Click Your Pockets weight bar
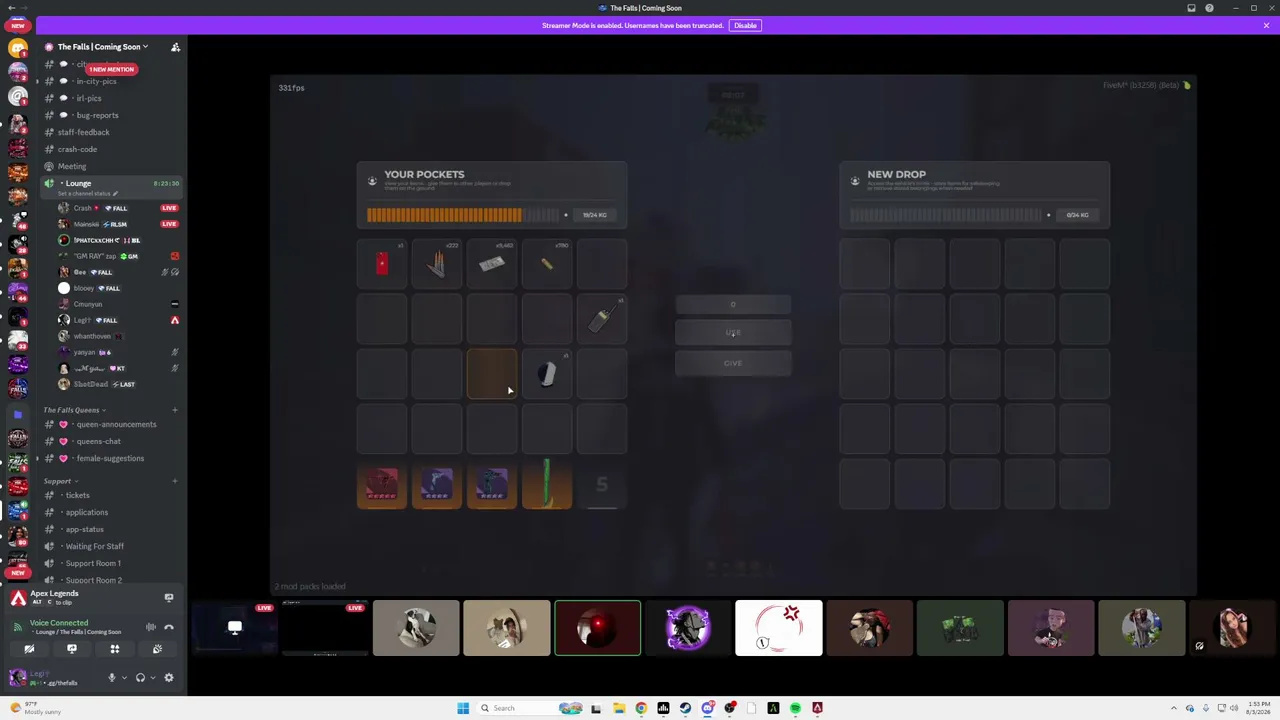 click(463, 215)
